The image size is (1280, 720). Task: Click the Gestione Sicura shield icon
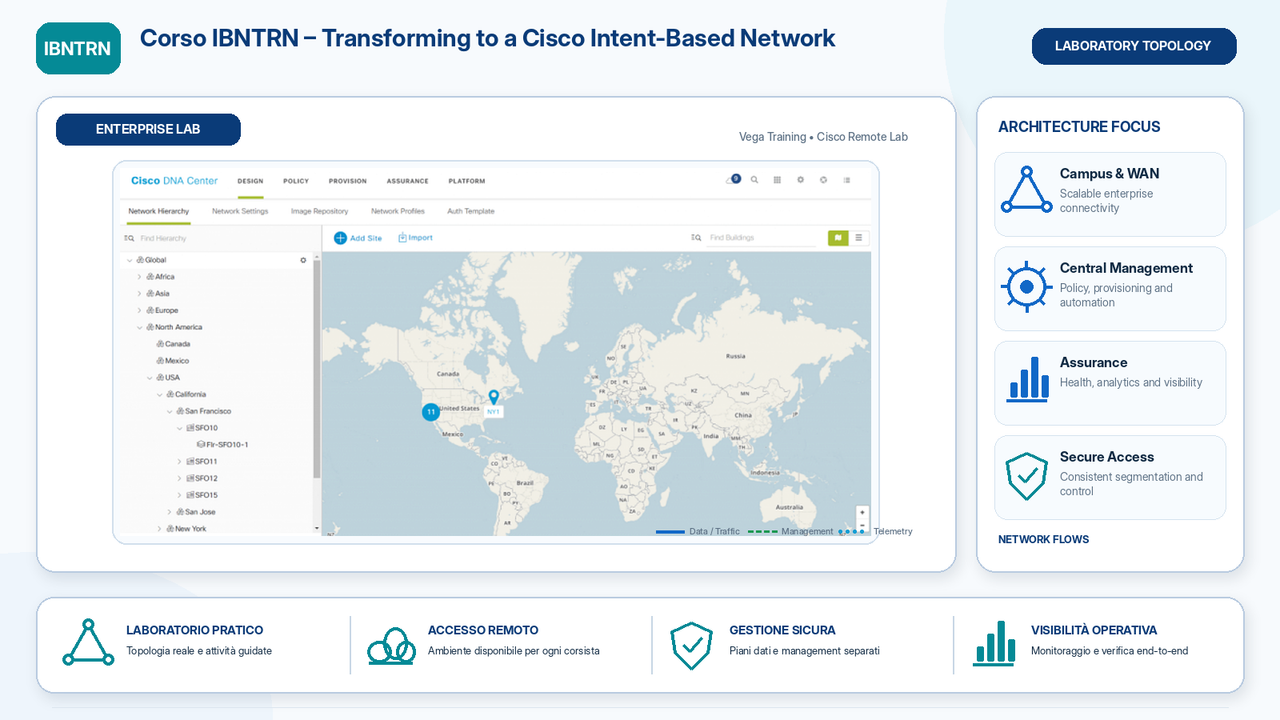click(691, 645)
